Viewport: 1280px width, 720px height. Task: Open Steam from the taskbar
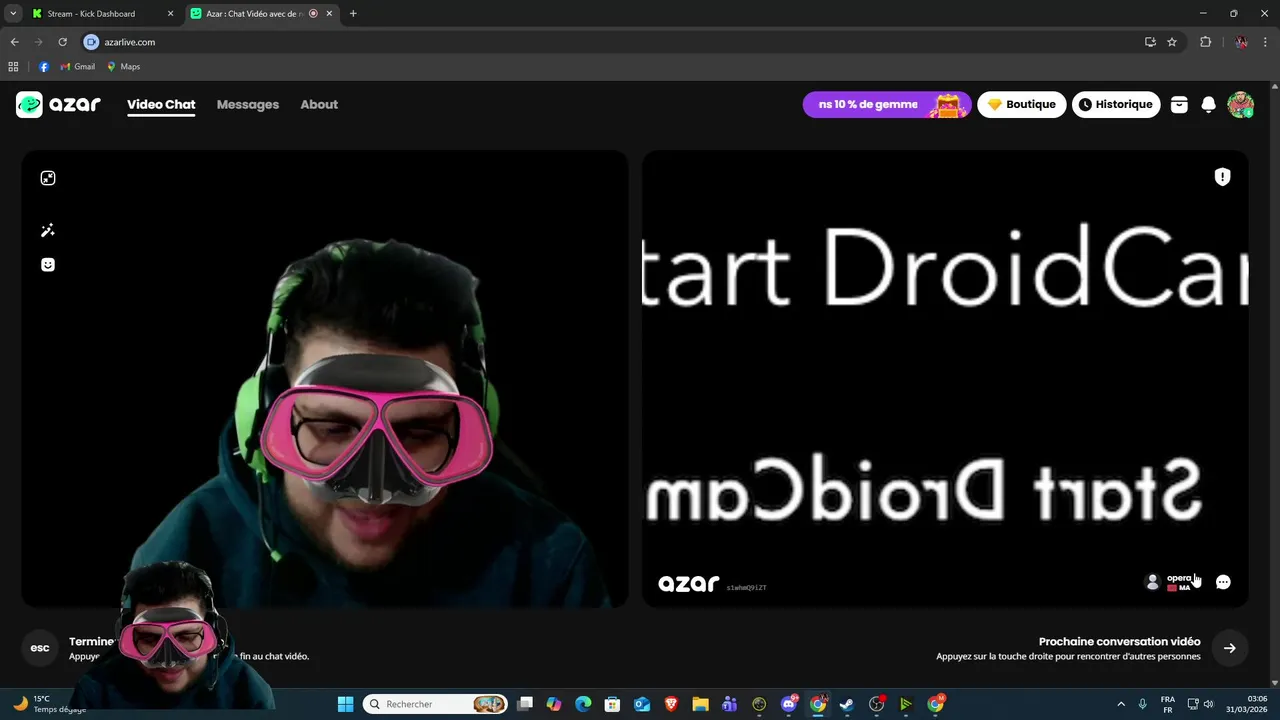847,704
